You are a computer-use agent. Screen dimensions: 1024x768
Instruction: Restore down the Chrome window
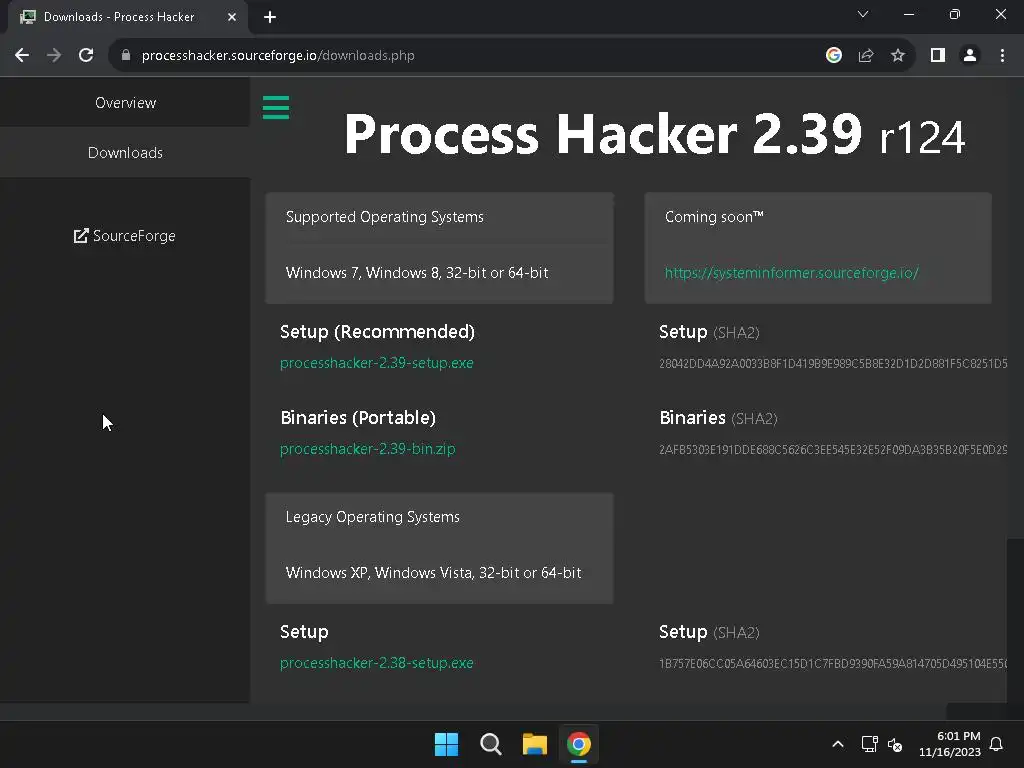(955, 14)
